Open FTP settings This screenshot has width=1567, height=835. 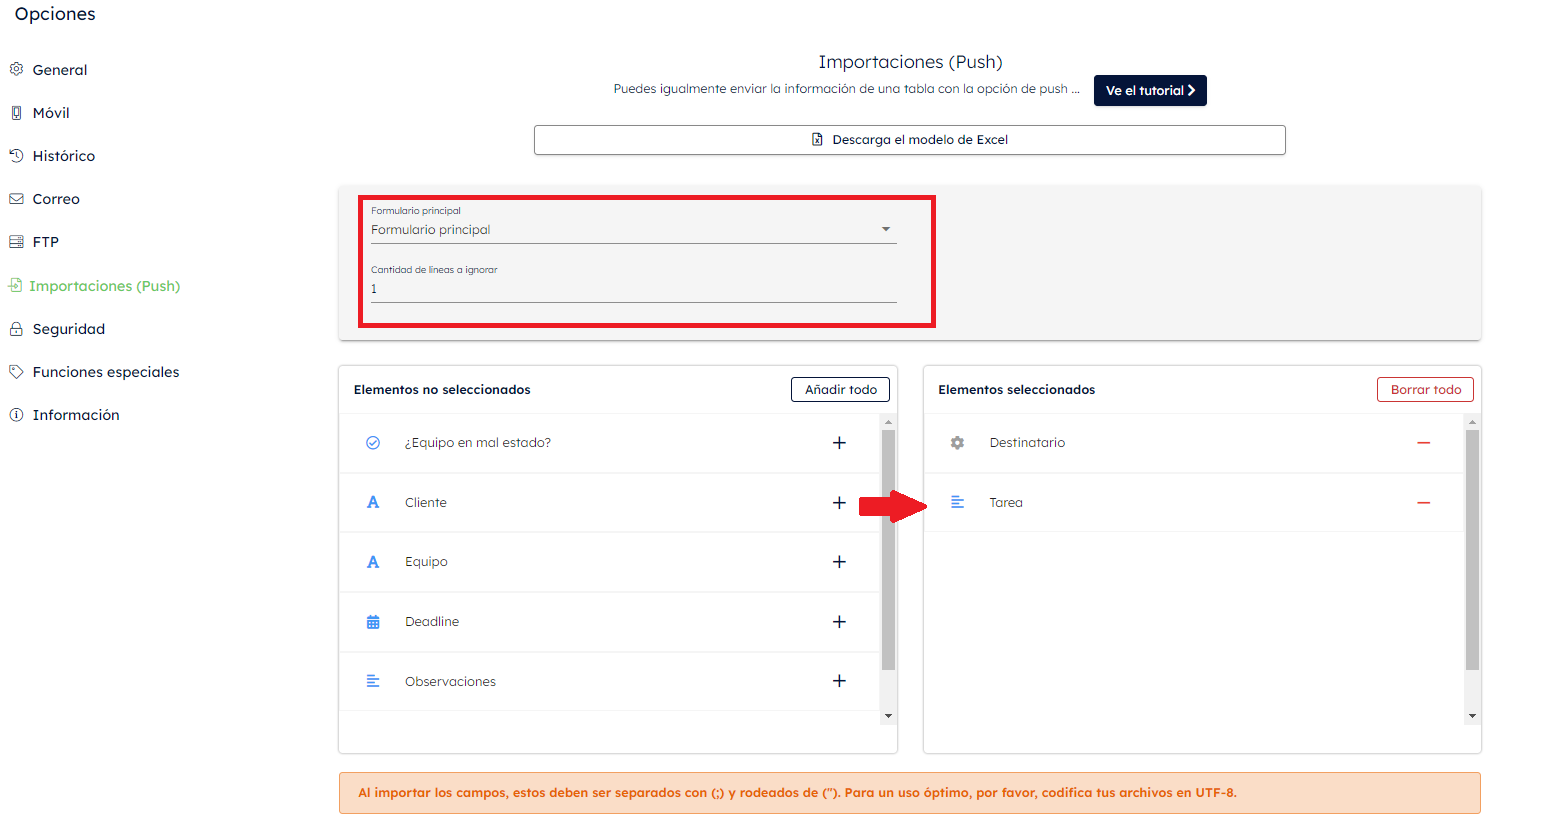(46, 242)
